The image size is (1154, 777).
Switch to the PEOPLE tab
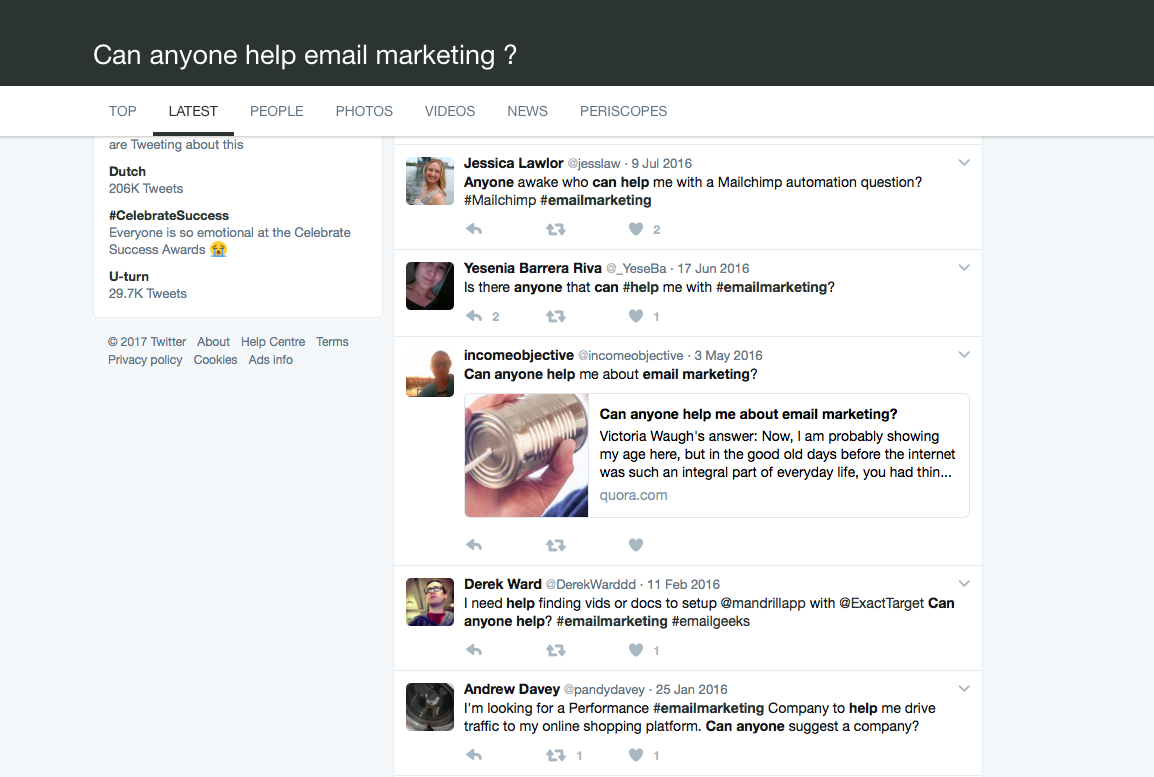pyautogui.click(x=277, y=111)
